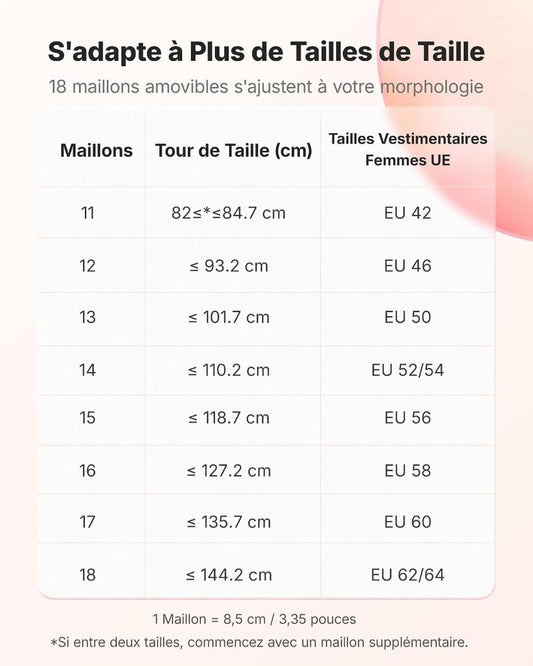
Task: Click the ≤ 118.7 cm measurement
Action: pos(228,418)
